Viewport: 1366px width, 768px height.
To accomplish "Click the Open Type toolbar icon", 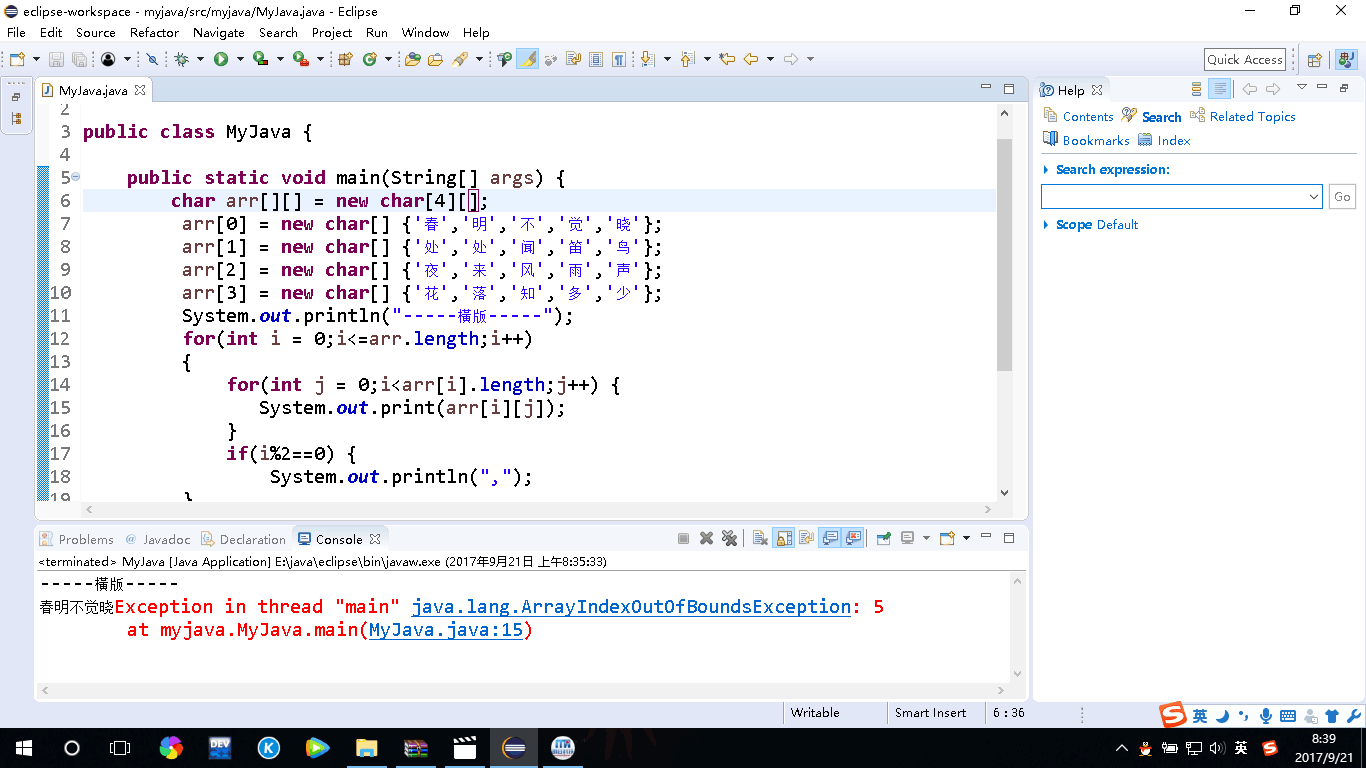I will [413, 59].
